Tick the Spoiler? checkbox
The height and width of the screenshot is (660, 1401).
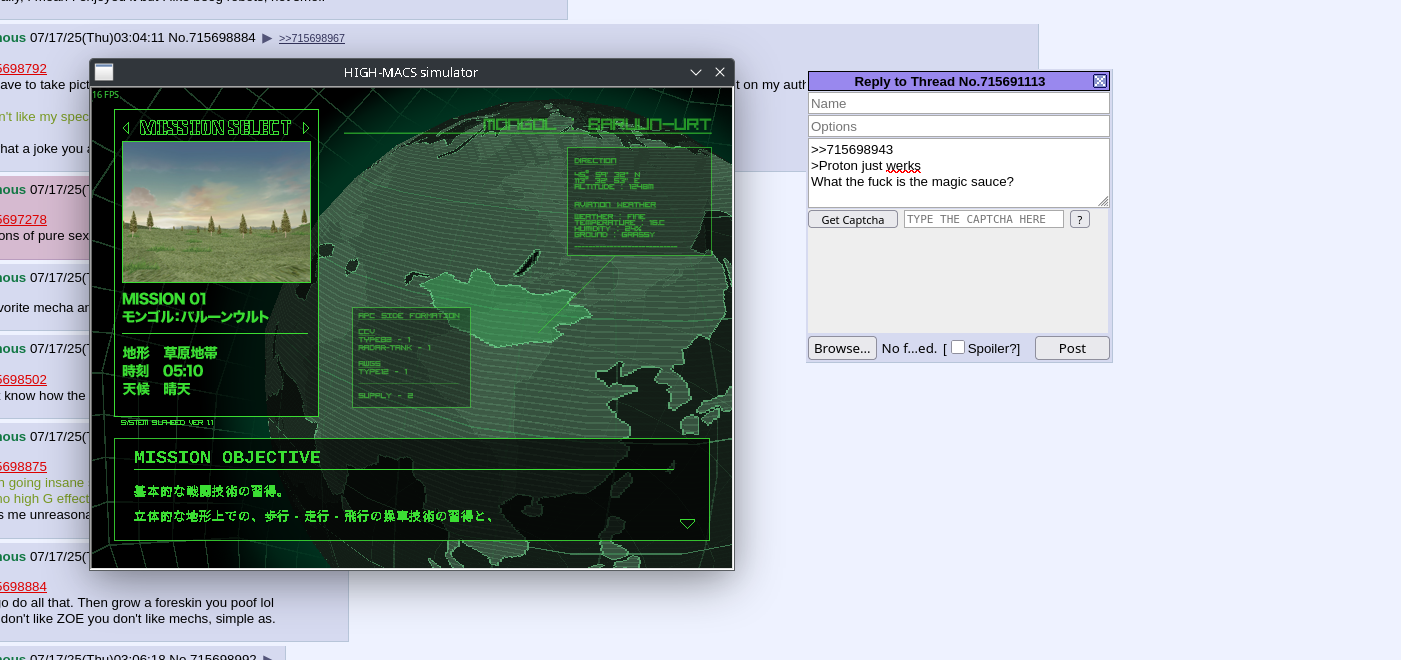(958, 347)
